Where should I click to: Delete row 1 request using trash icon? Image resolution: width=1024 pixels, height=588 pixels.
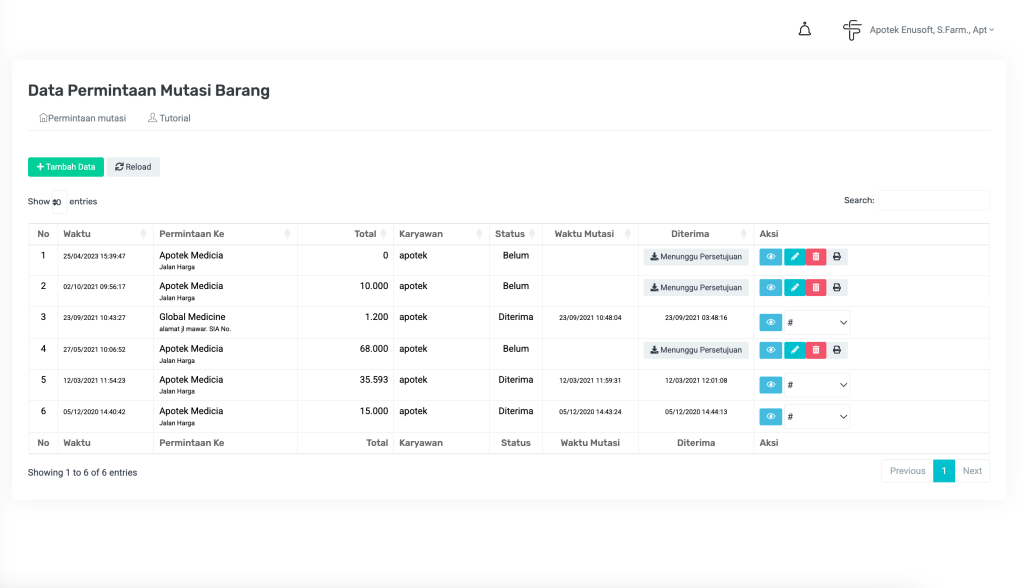click(816, 257)
